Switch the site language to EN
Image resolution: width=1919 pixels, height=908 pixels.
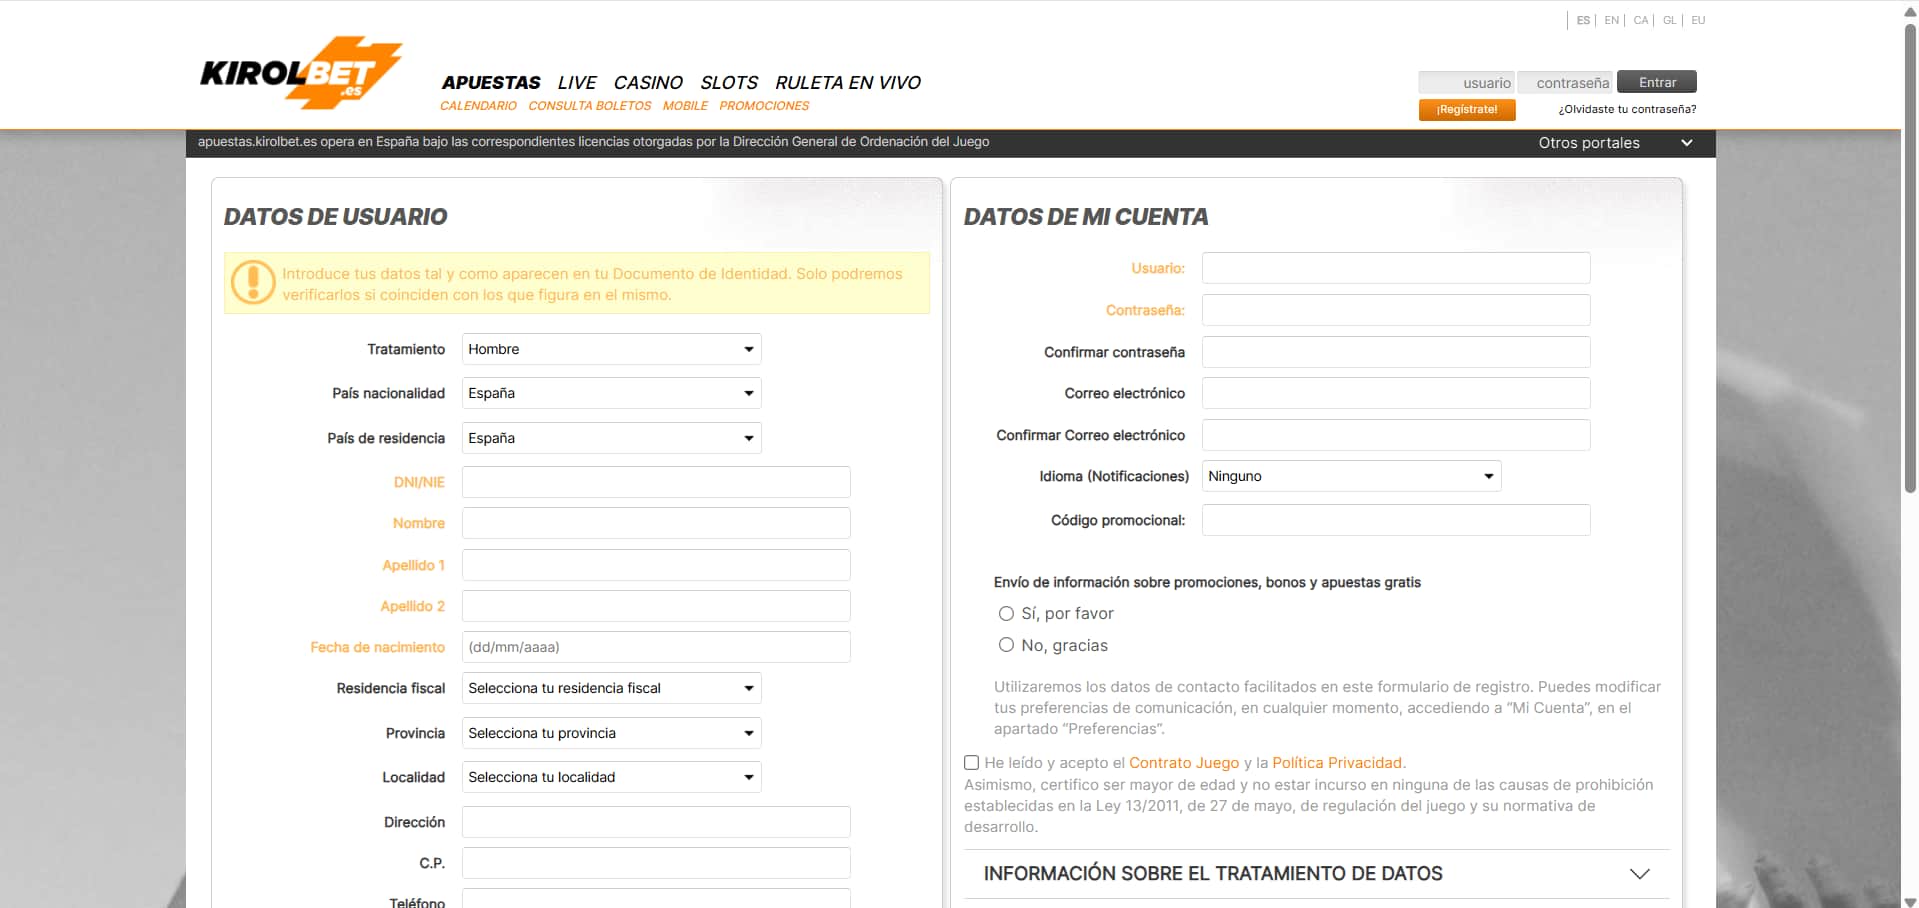(x=1611, y=20)
